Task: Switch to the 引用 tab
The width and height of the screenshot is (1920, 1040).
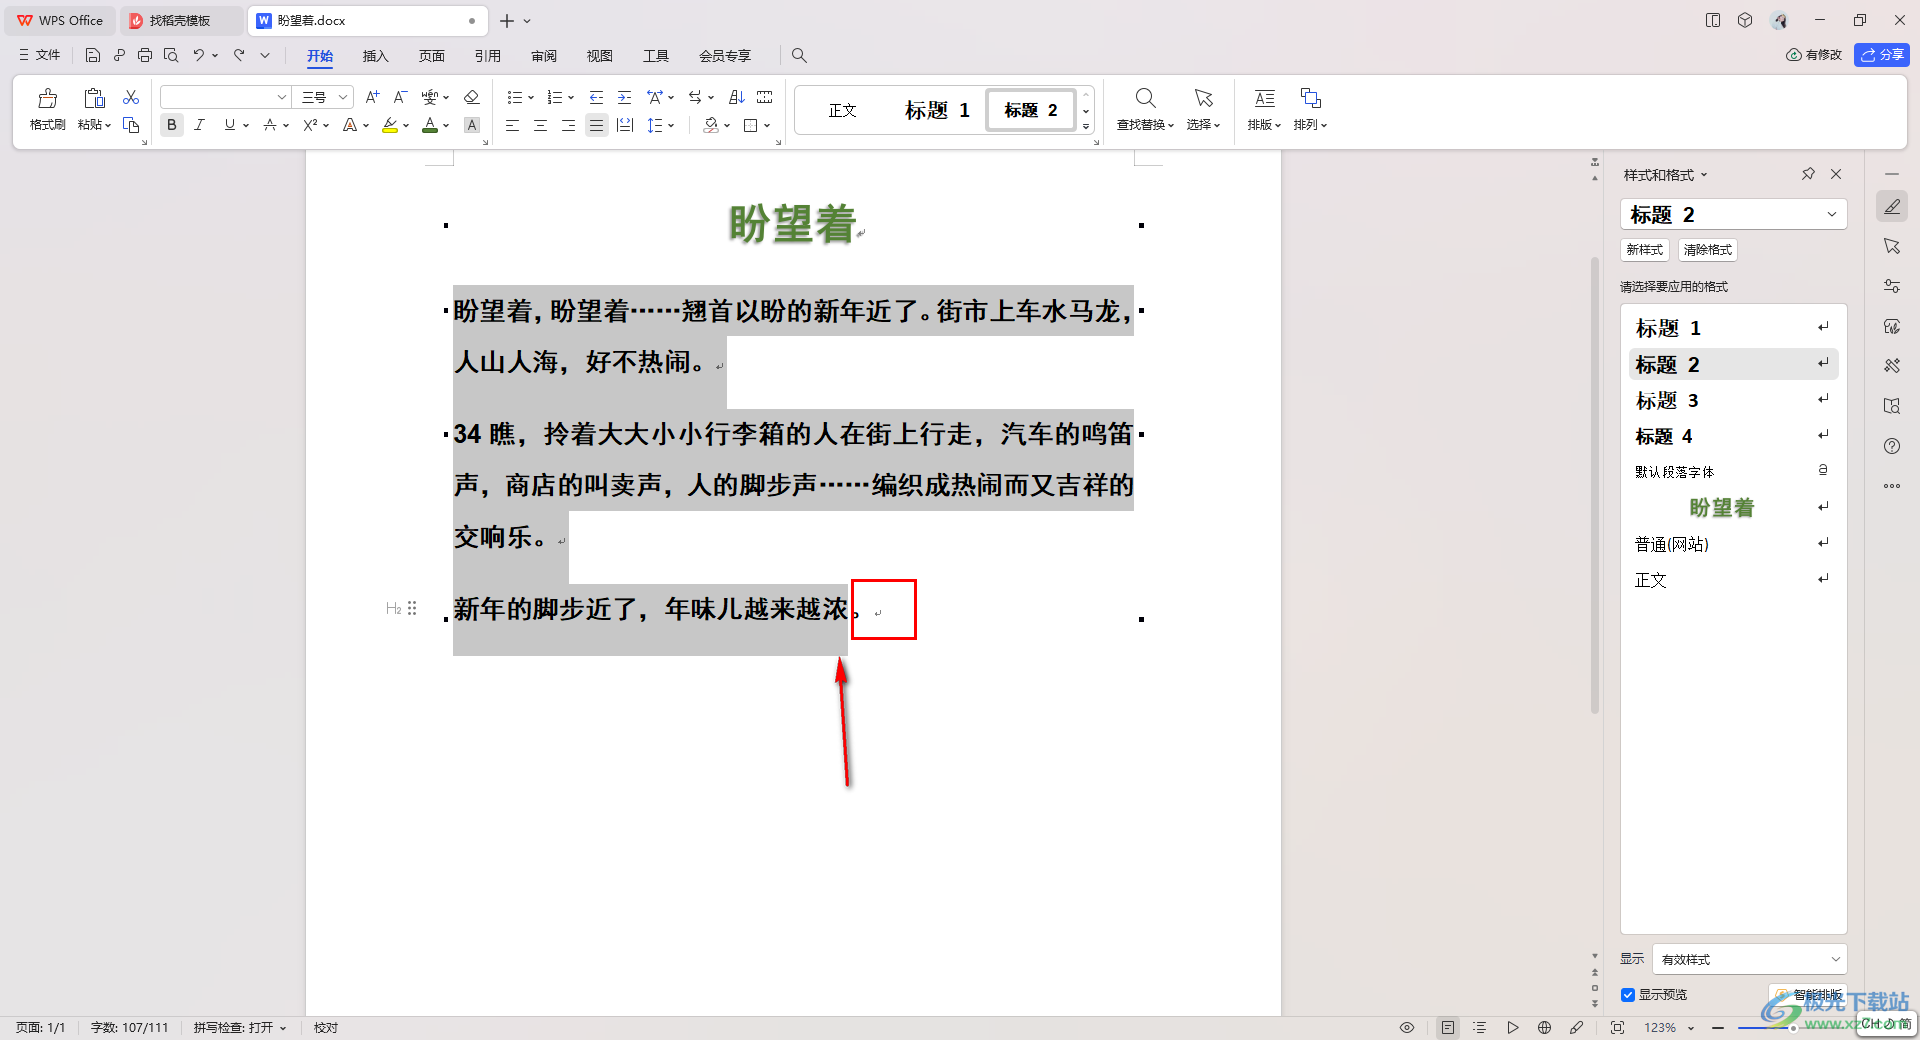Action: click(x=487, y=56)
